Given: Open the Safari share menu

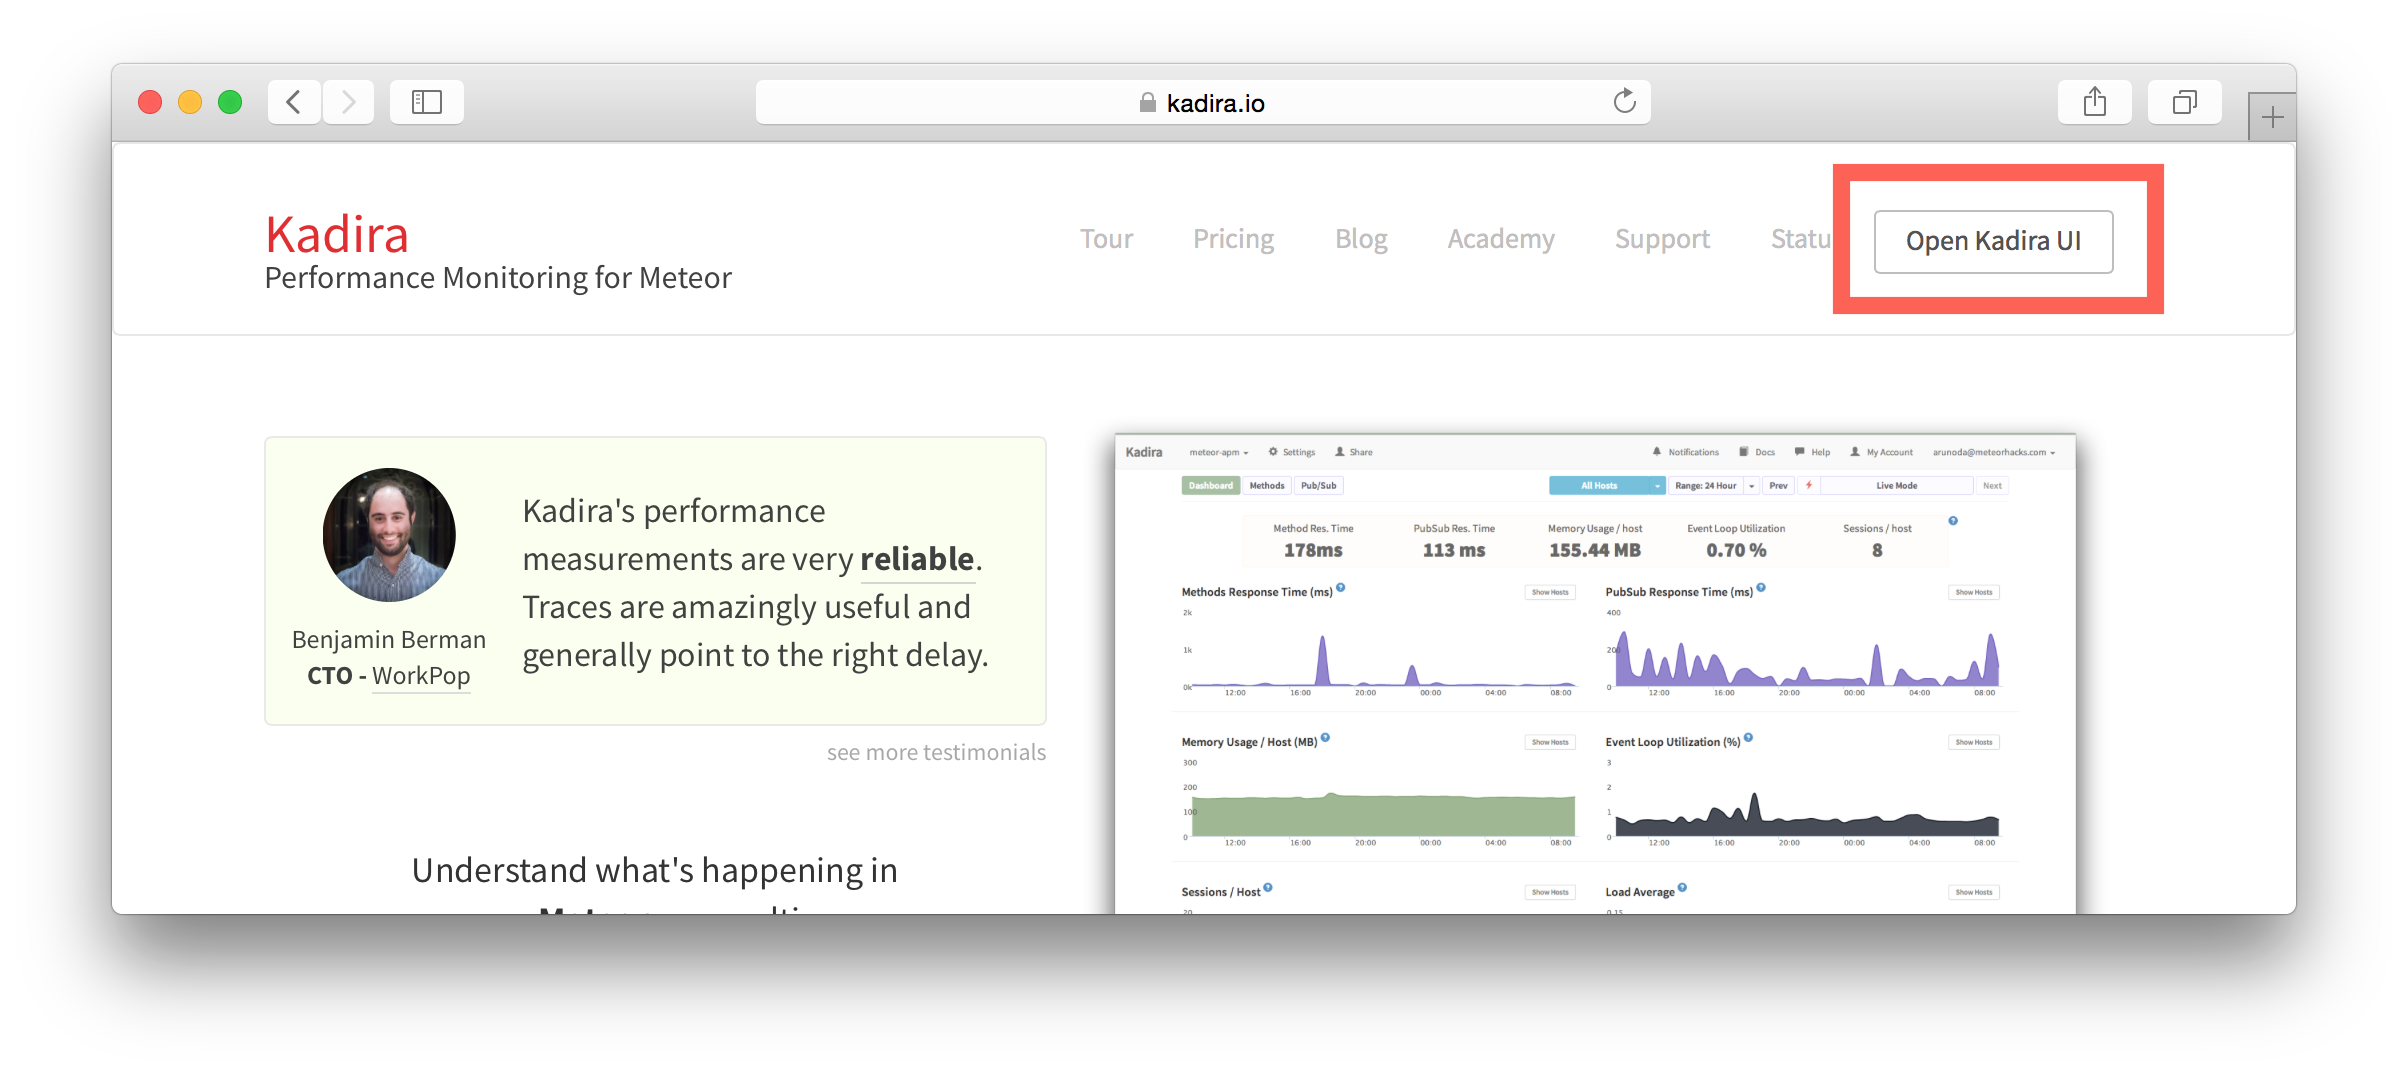Looking at the screenshot, I should tap(2095, 102).
